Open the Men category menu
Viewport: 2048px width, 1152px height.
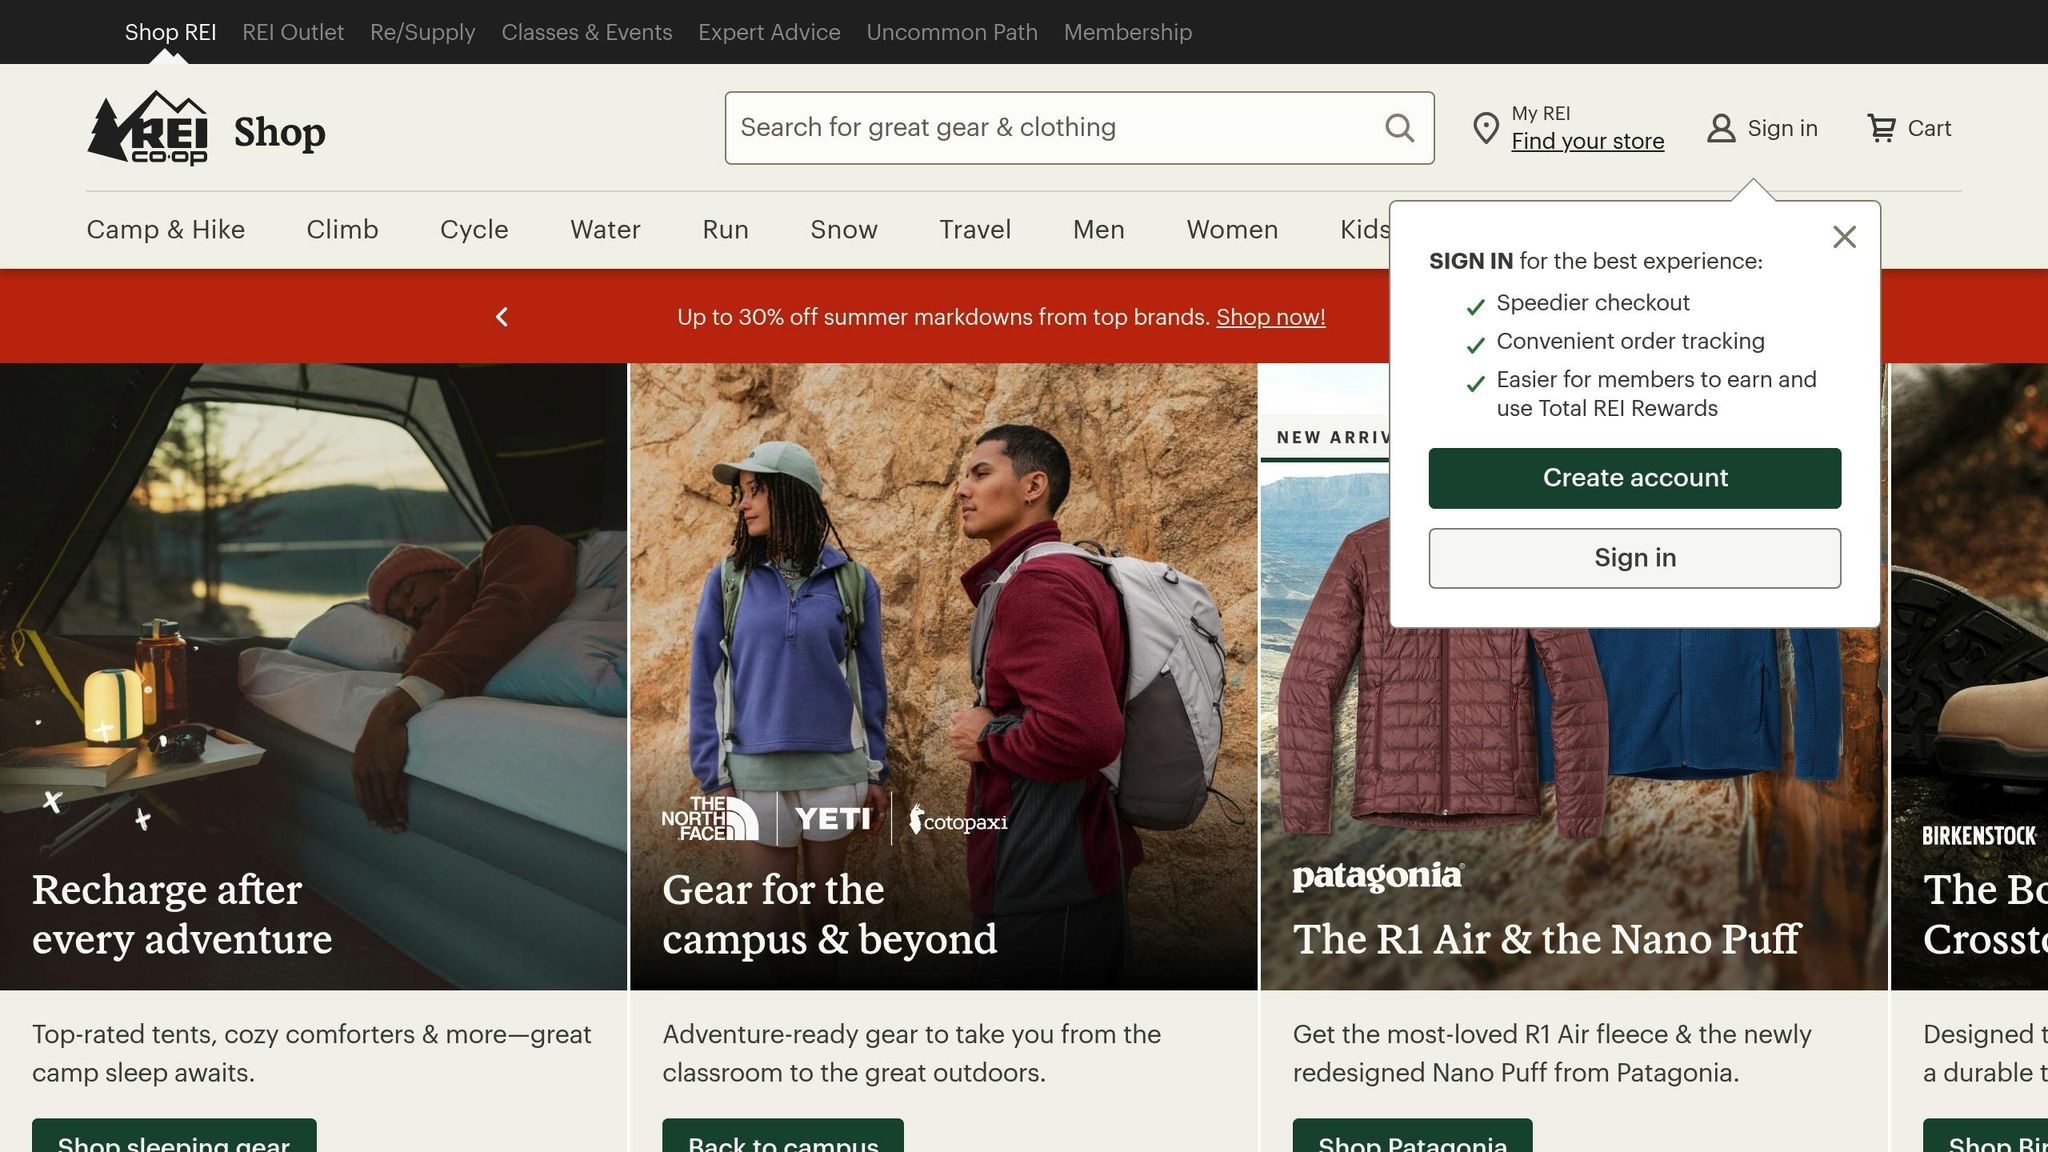point(1099,230)
